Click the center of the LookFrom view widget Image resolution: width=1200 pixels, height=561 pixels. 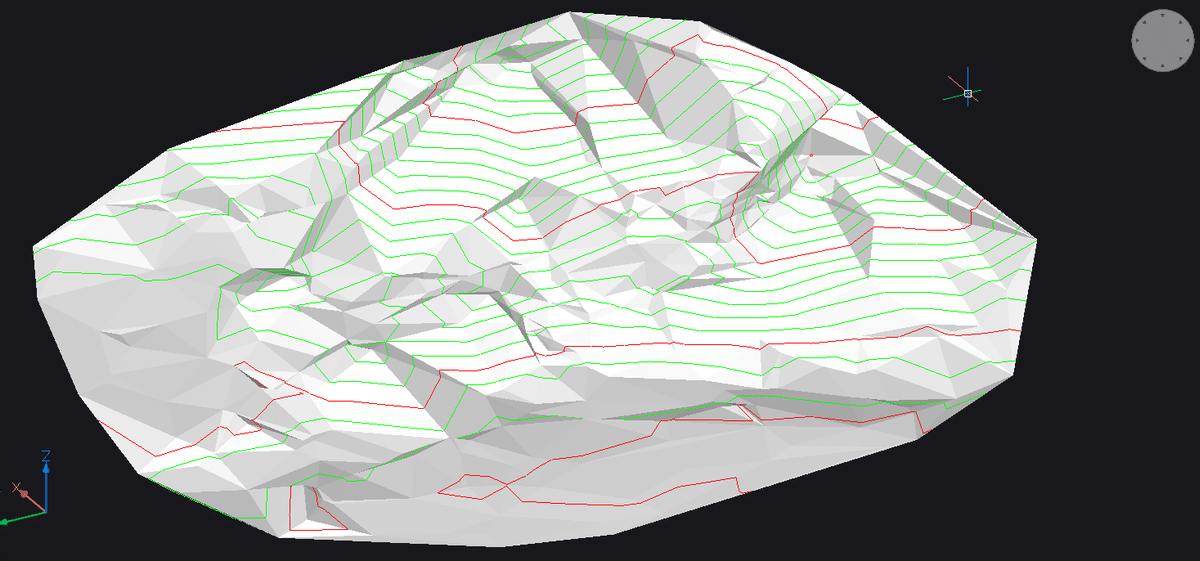click(1163, 40)
